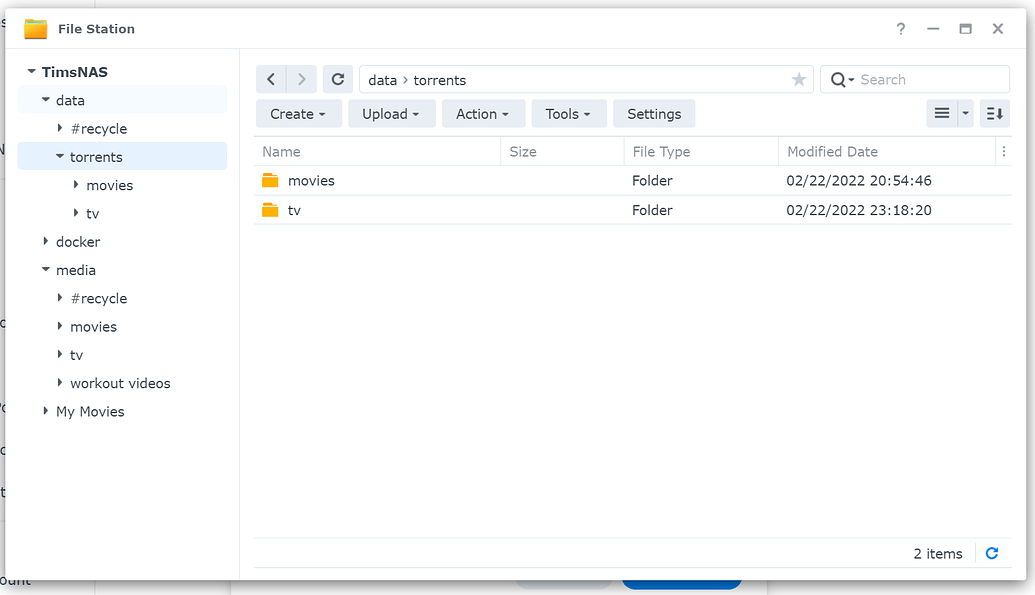Open the Upload dropdown

391,113
